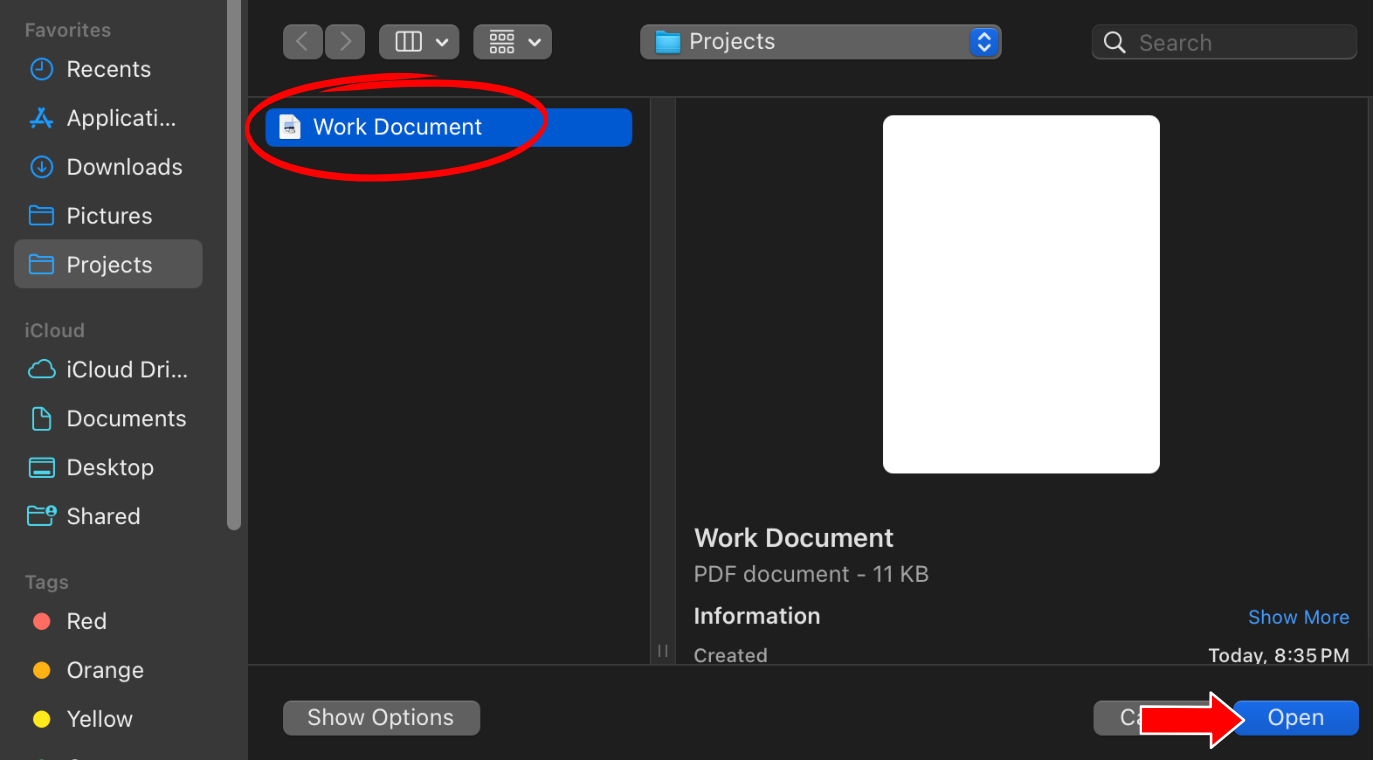Click Show More in Information

tap(1299, 618)
